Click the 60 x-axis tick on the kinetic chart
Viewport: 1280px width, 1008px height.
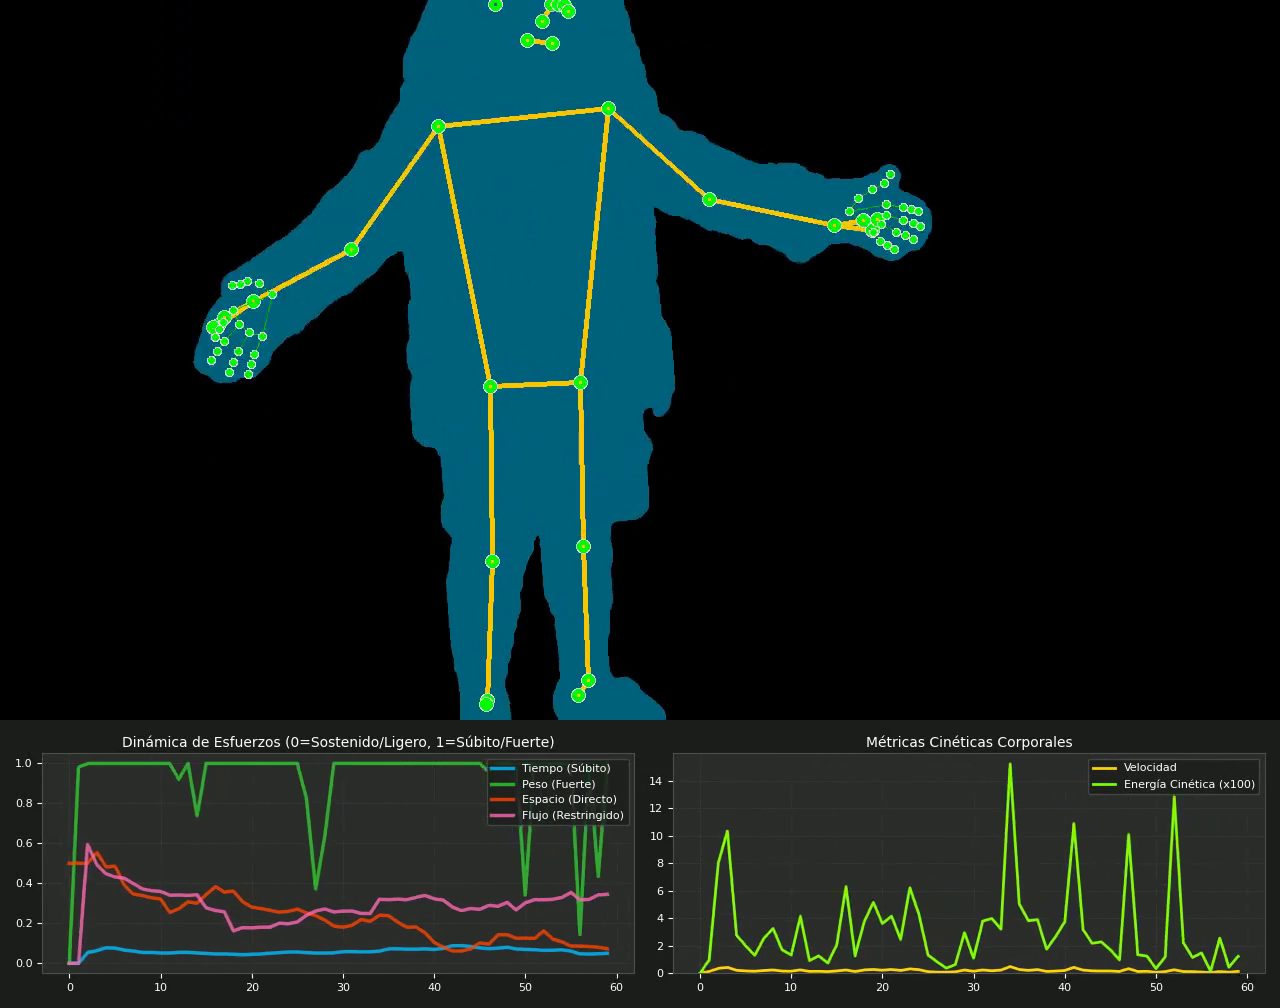pyautogui.click(x=1247, y=987)
